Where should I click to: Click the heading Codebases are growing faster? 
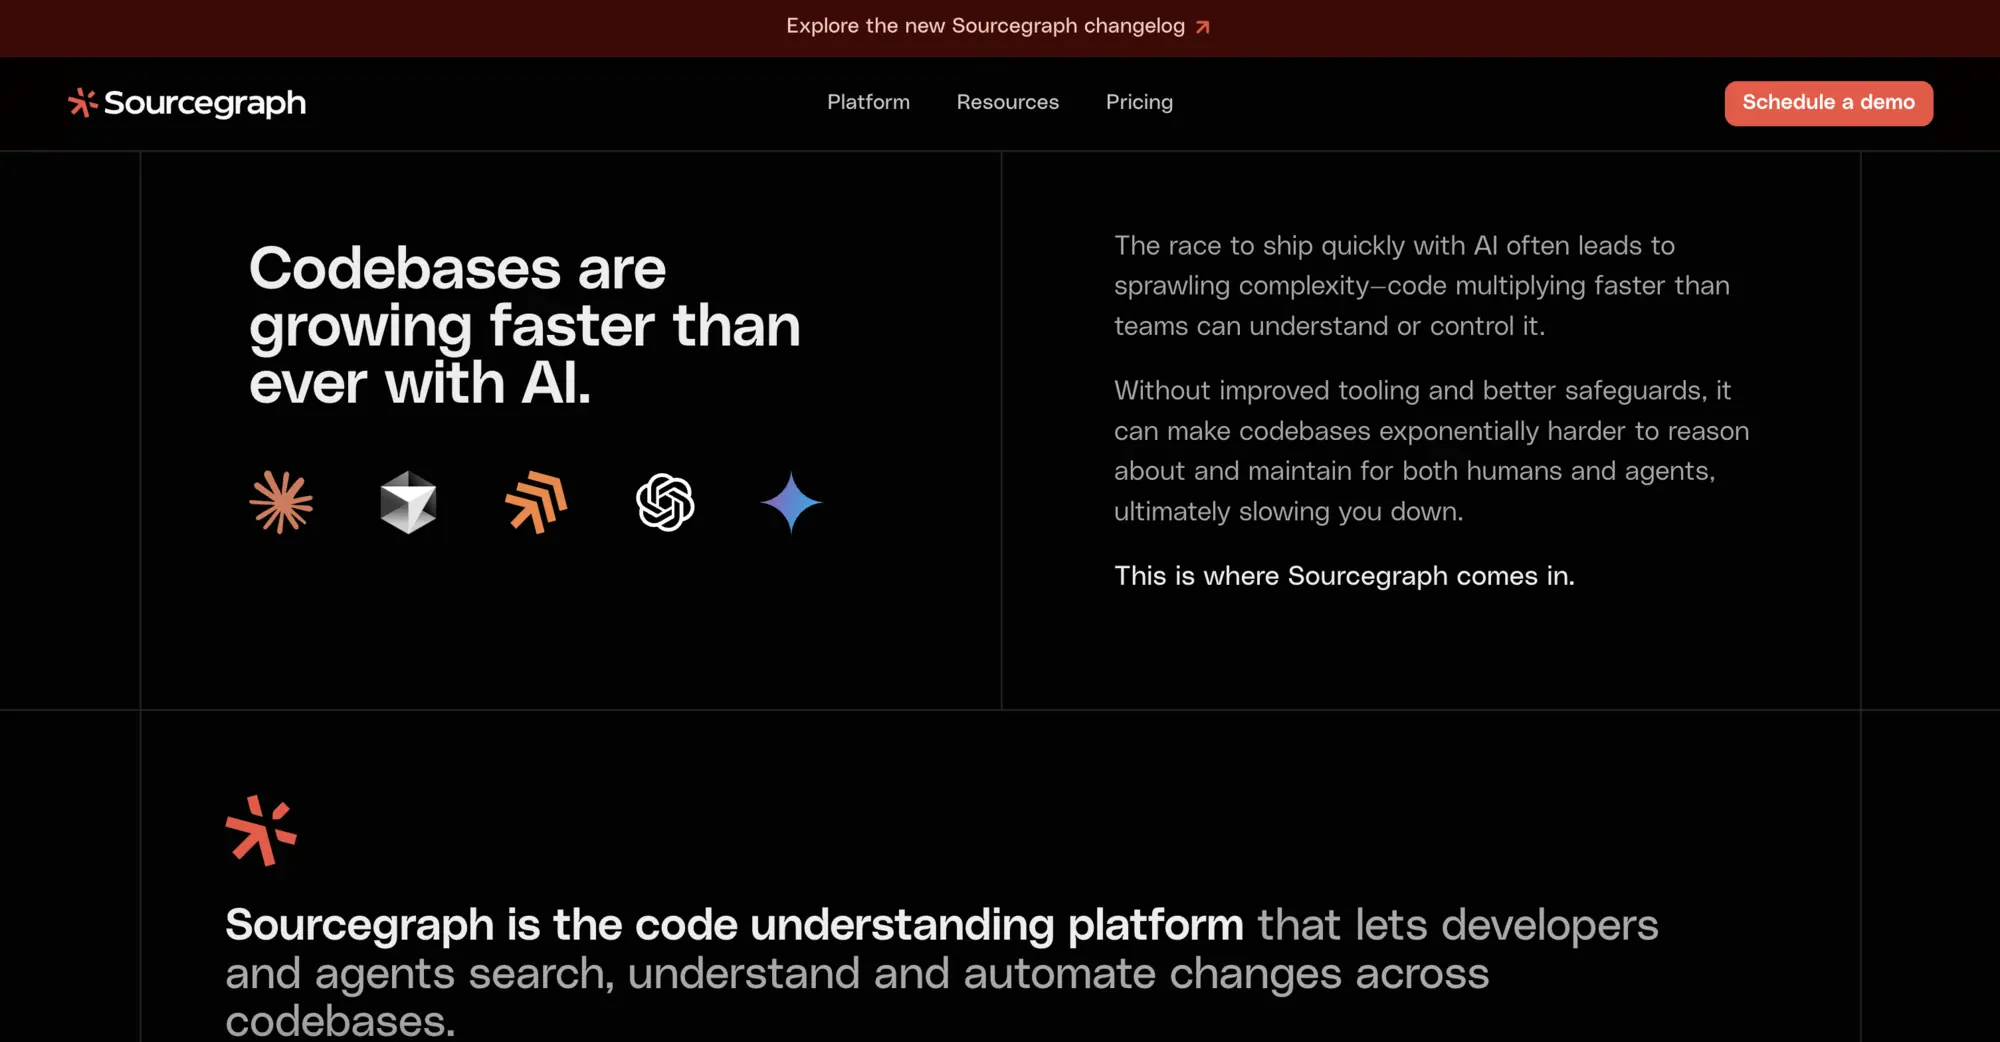point(525,325)
